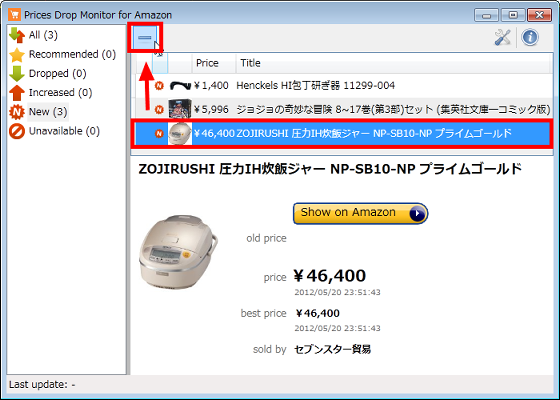Select the Increased (0) category
This screenshot has height=400, width=560.
point(60,93)
